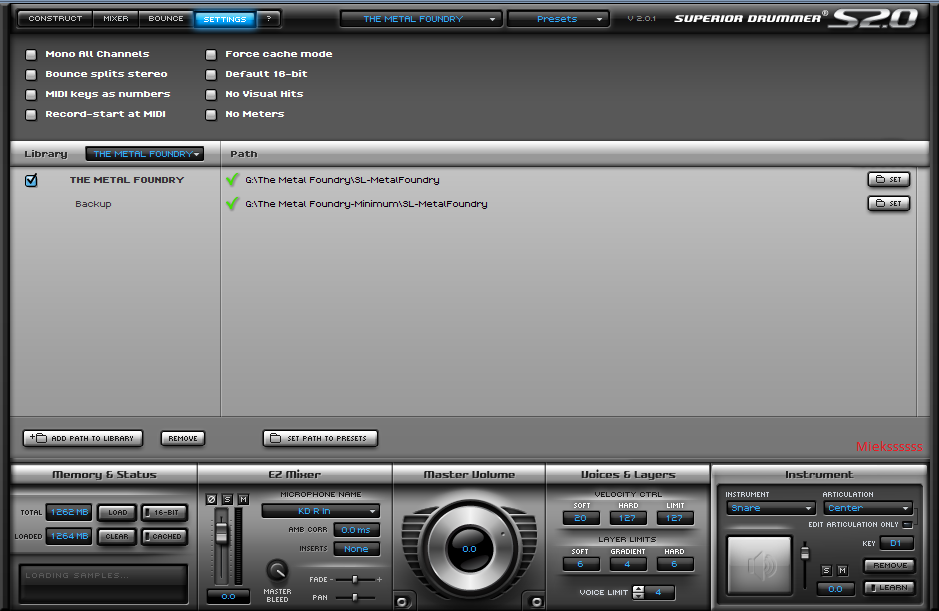This screenshot has height=611, width=939.
Task: Solo the instrument in the Instrument panel
Action: click(x=826, y=570)
